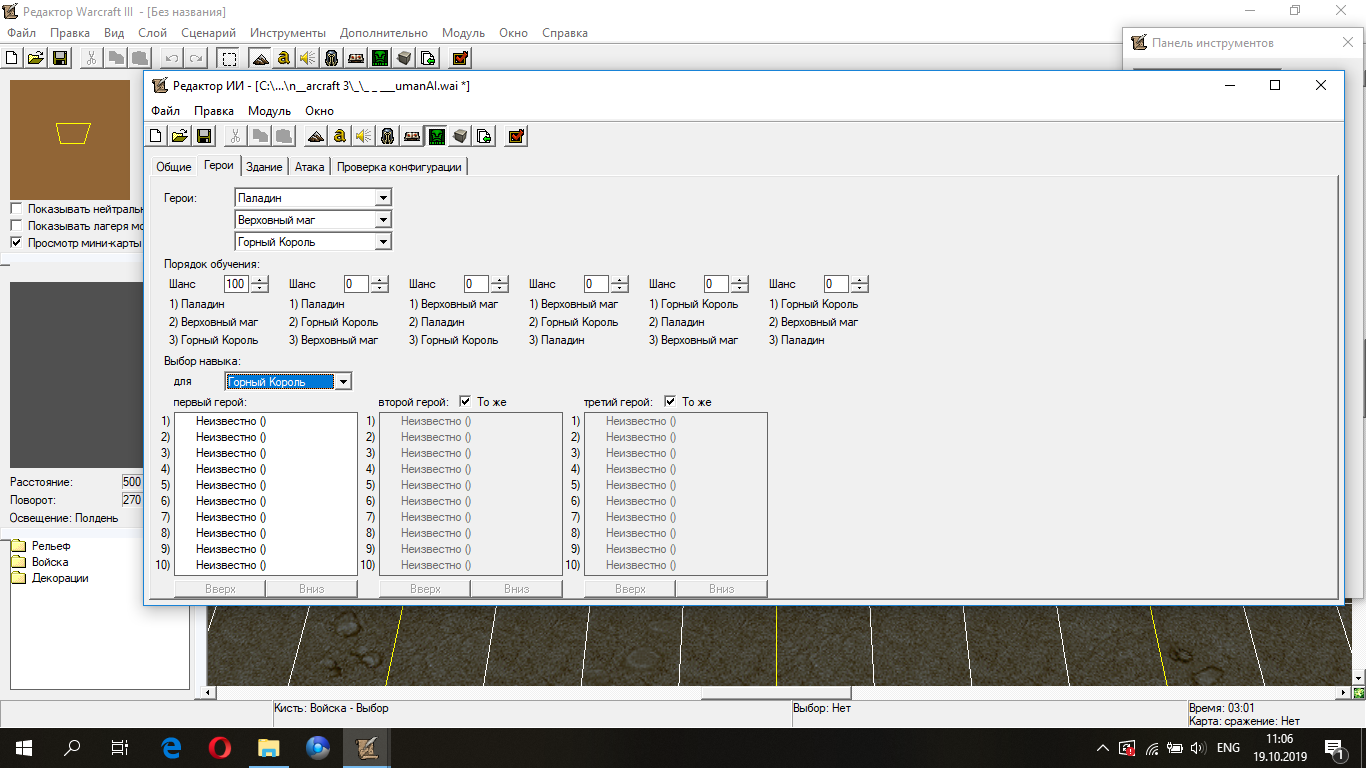
Task: Enable 'Показывать лагеря' checkbox
Action: point(17,226)
